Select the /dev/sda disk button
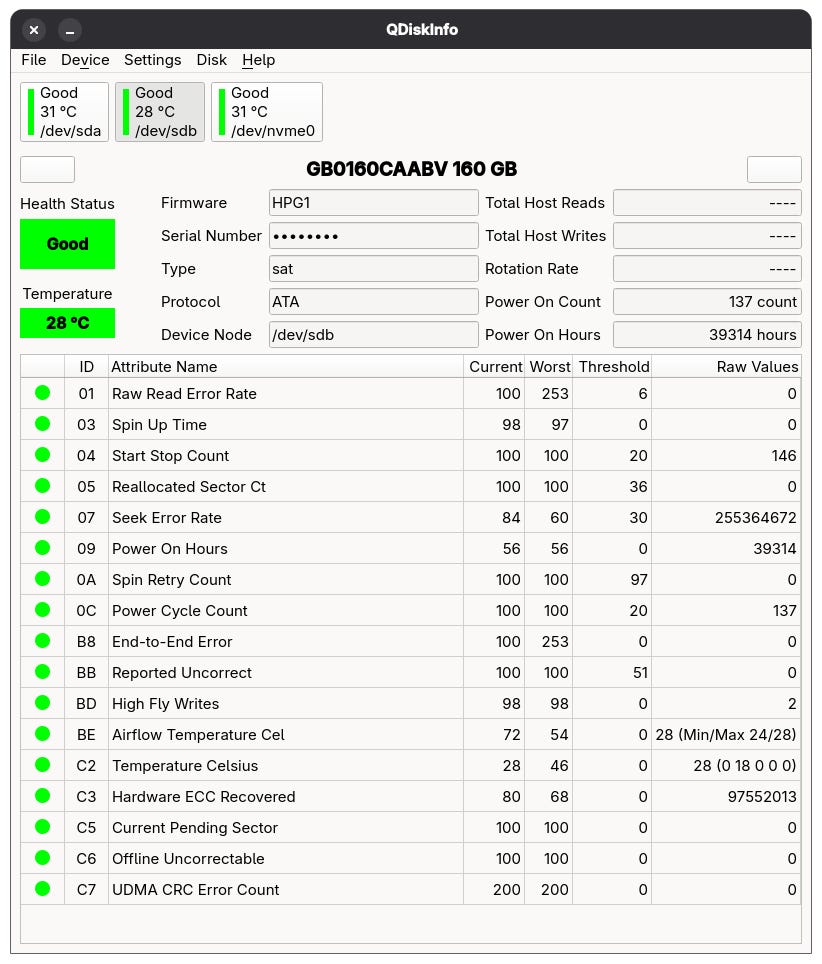The width and height of the screenshot is (822, 964). coord(65,112)
